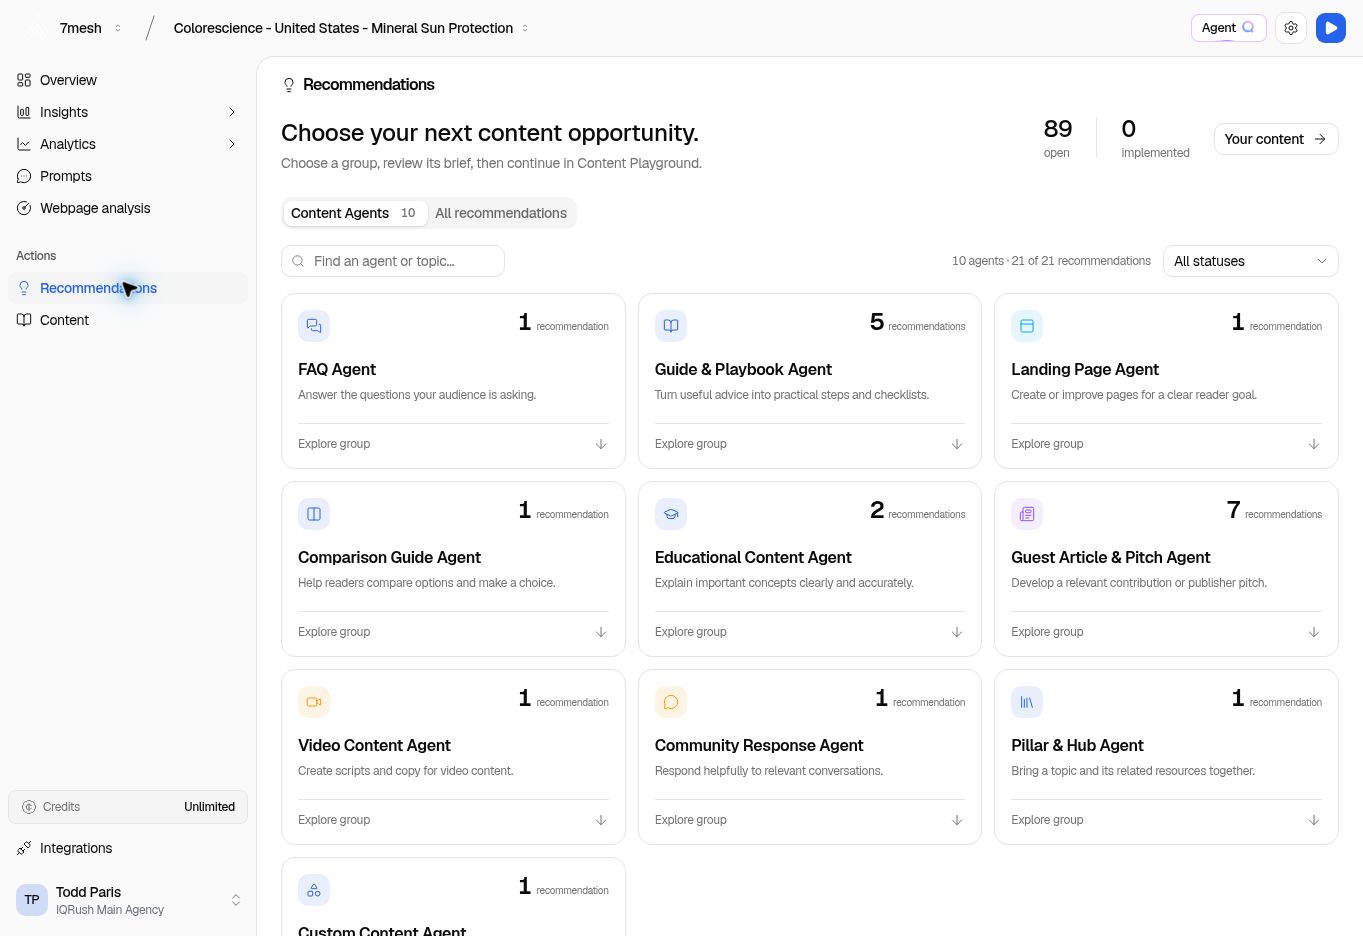The width and height of the screenshot is (1363, 936).
Task: Click the Guest Article & Pitch Agent icon
Action: tap(1027, 514)
